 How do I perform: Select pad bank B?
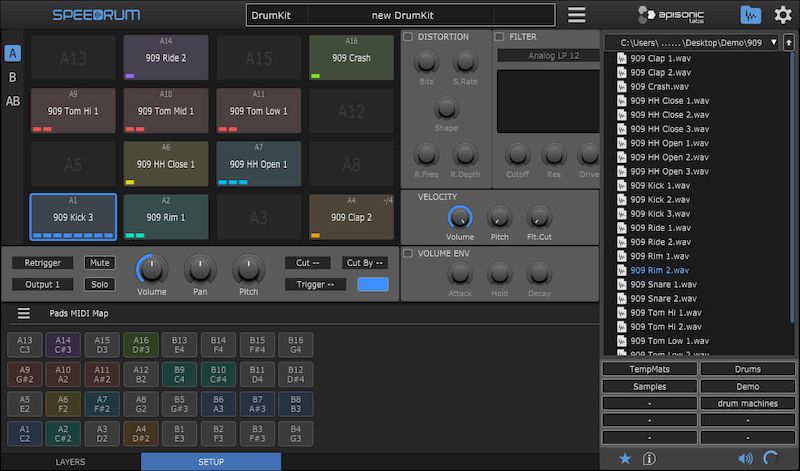(x=12, y=77)
